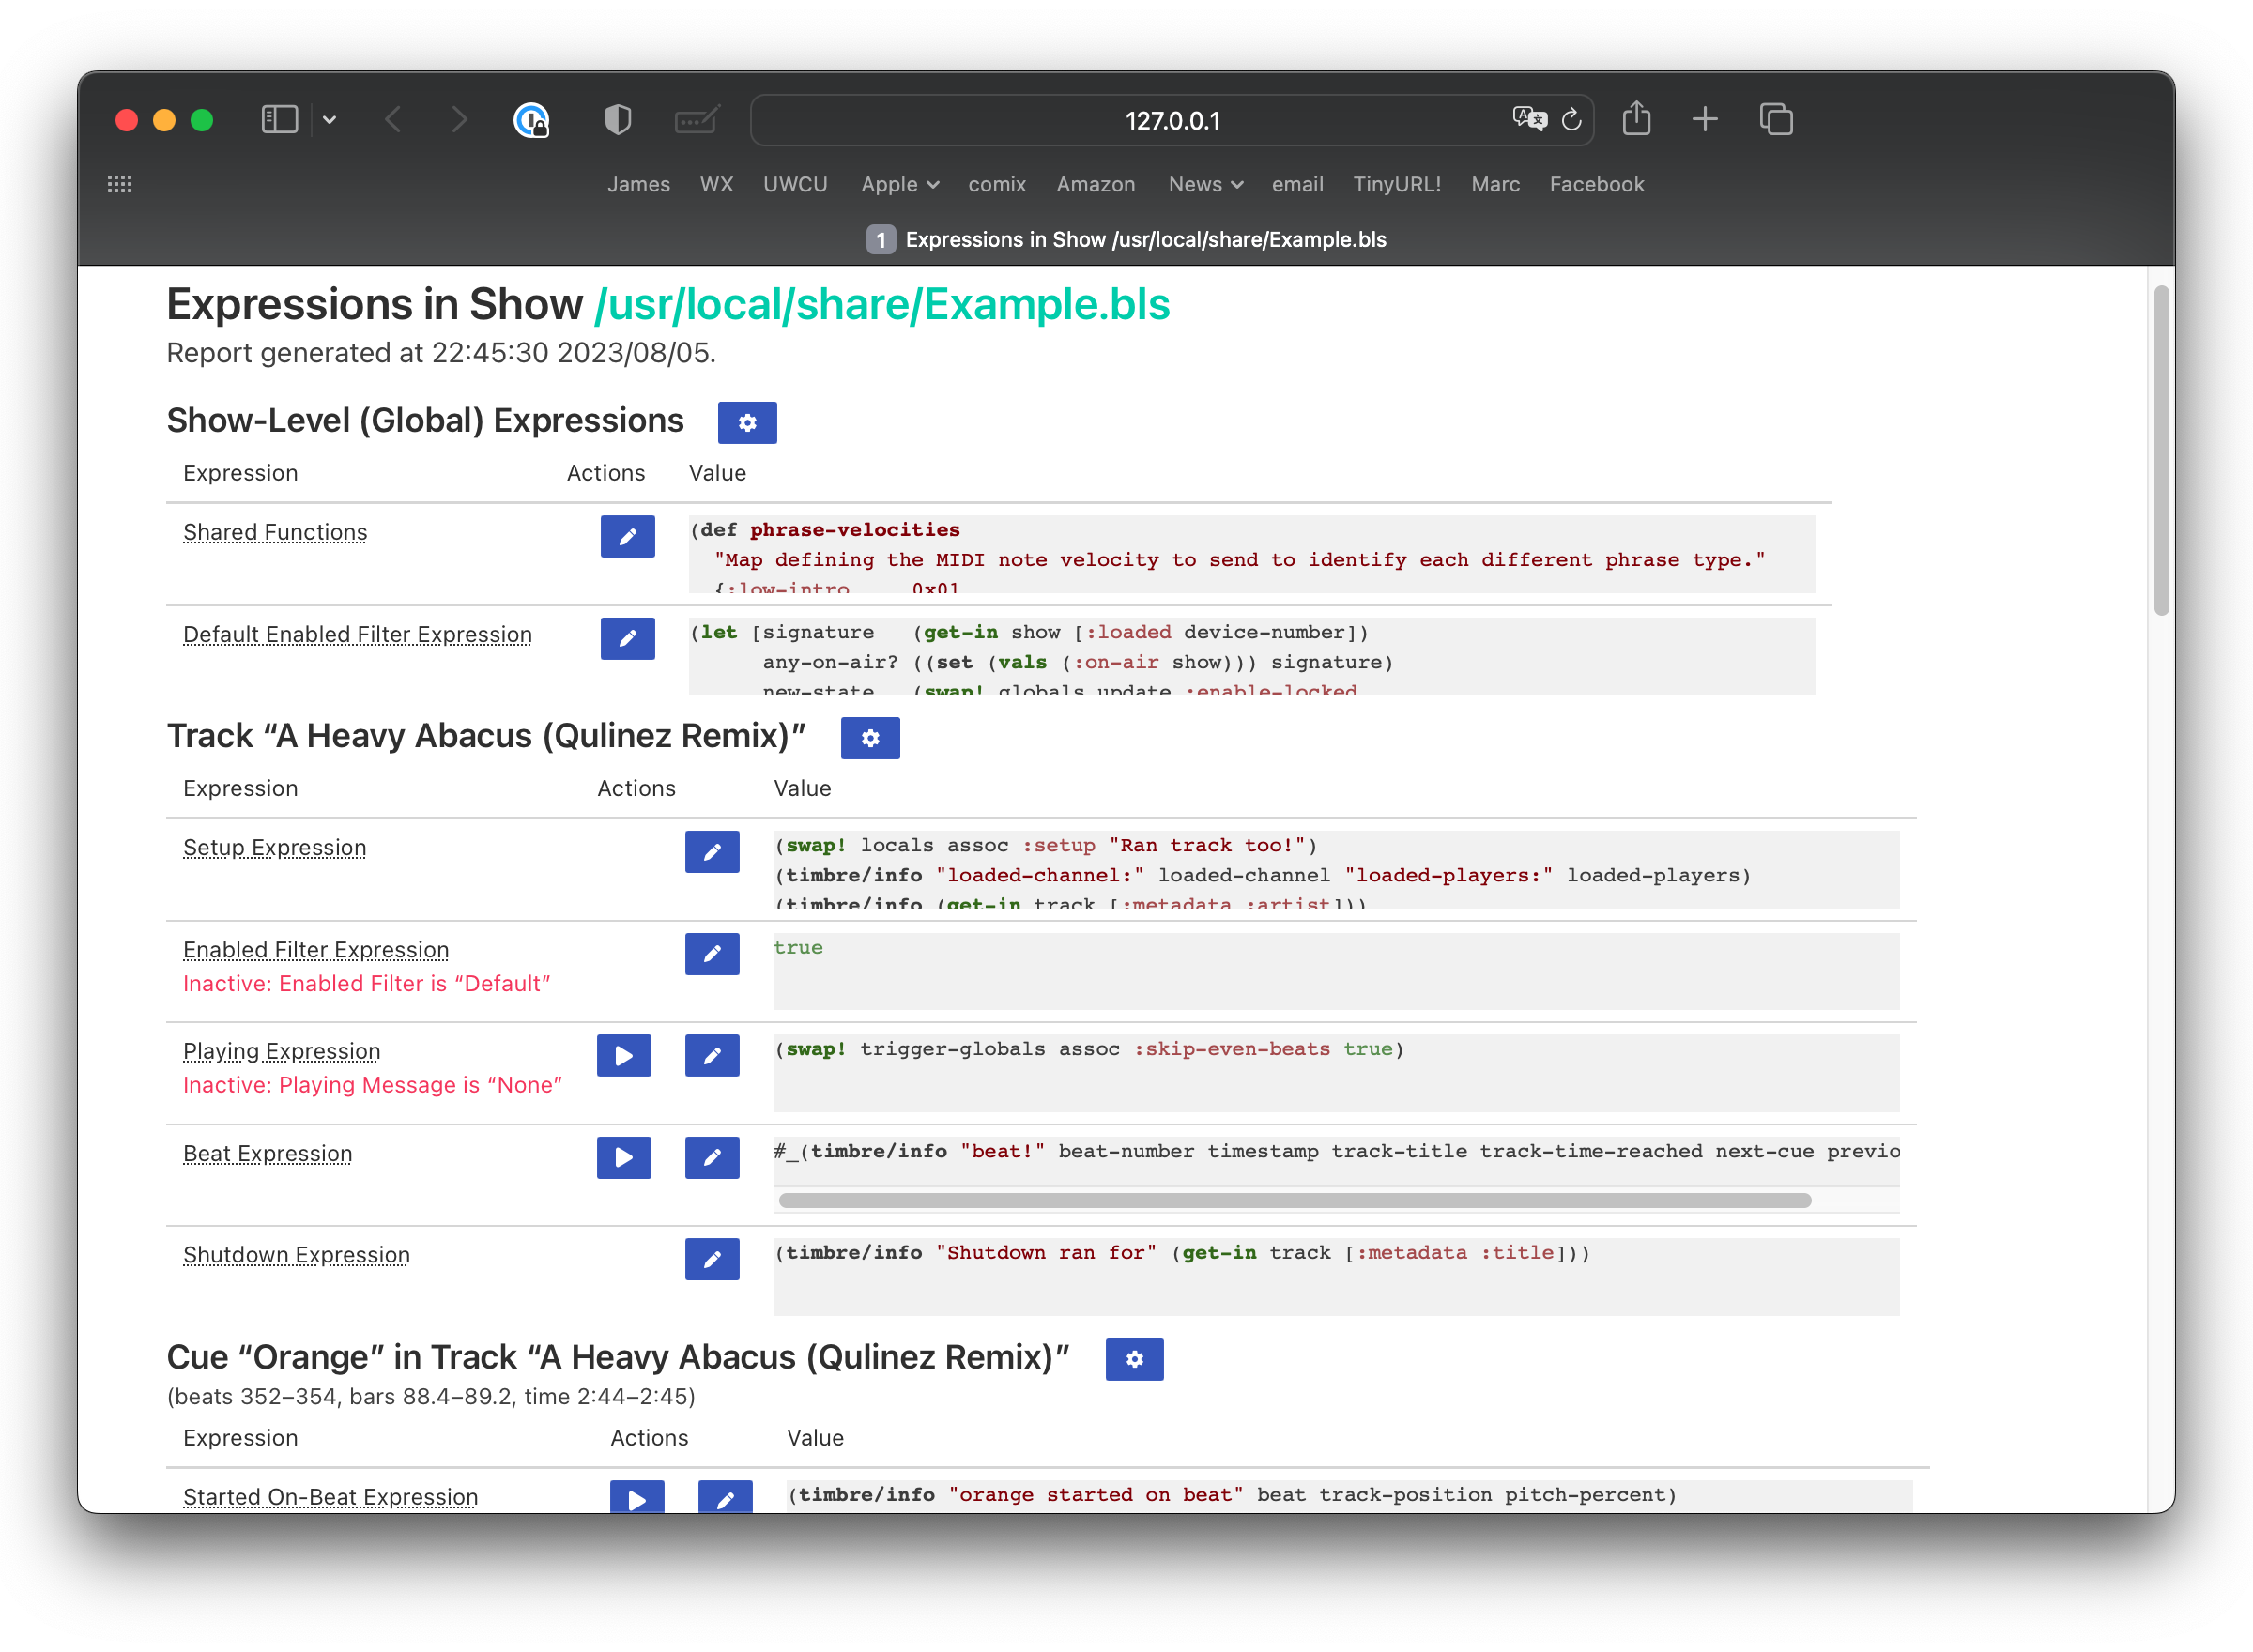Go back to the previous page
The image size is (2253, 1652).
point(394,120)
